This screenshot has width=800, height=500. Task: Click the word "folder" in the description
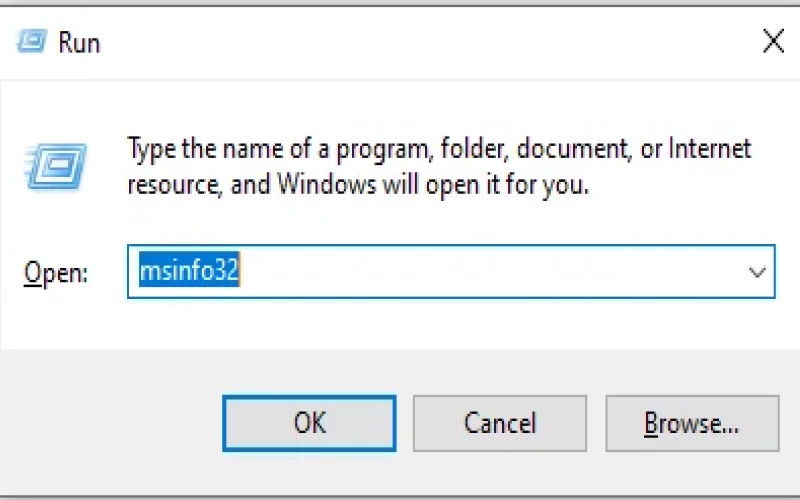click(473, 150)
